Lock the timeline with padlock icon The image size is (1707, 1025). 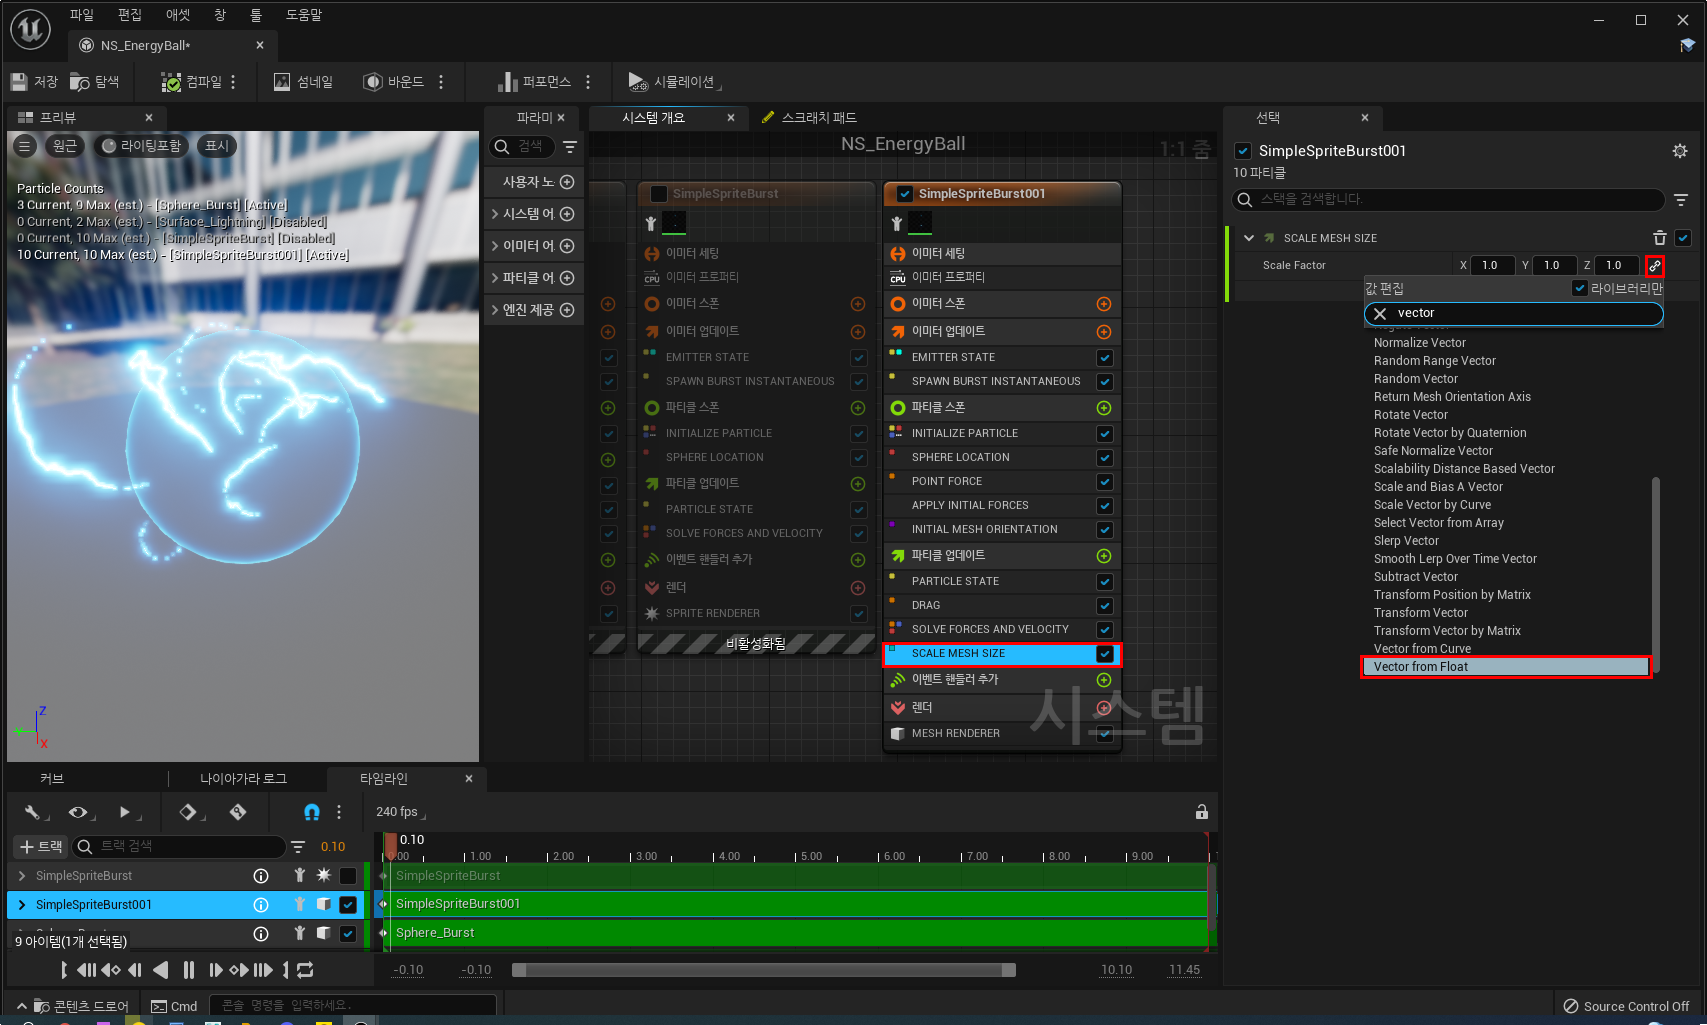pos(1202,812)
